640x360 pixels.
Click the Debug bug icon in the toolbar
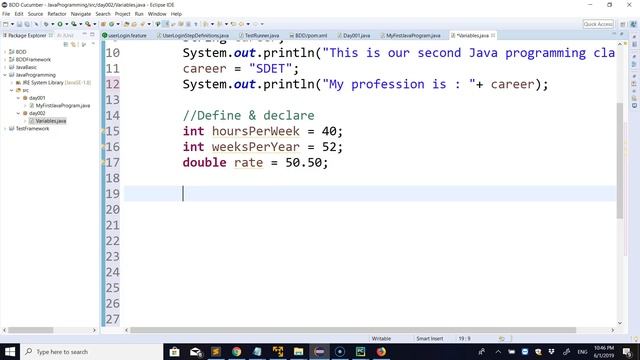click(46, 24)
